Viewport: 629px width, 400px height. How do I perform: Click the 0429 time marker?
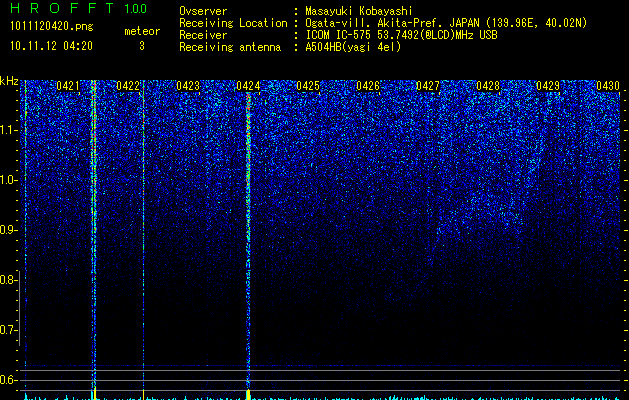click(548, 86)
